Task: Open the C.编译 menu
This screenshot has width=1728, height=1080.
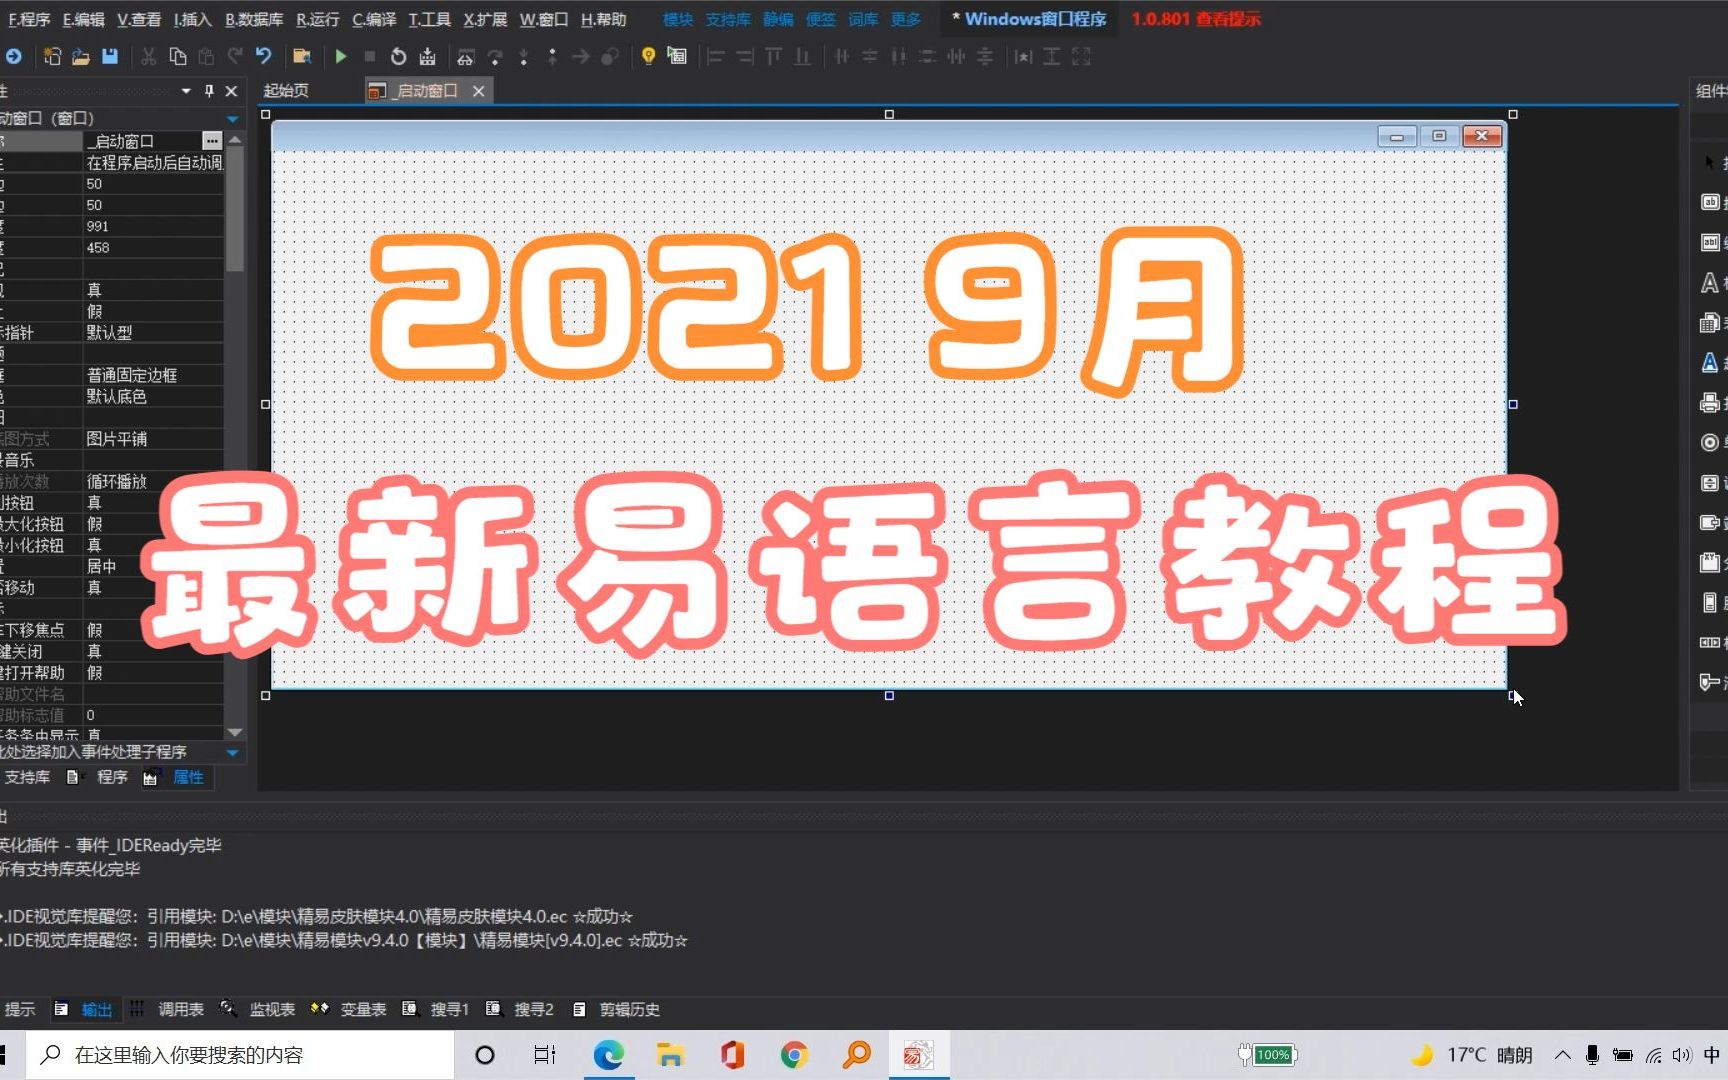Action: 374,19
